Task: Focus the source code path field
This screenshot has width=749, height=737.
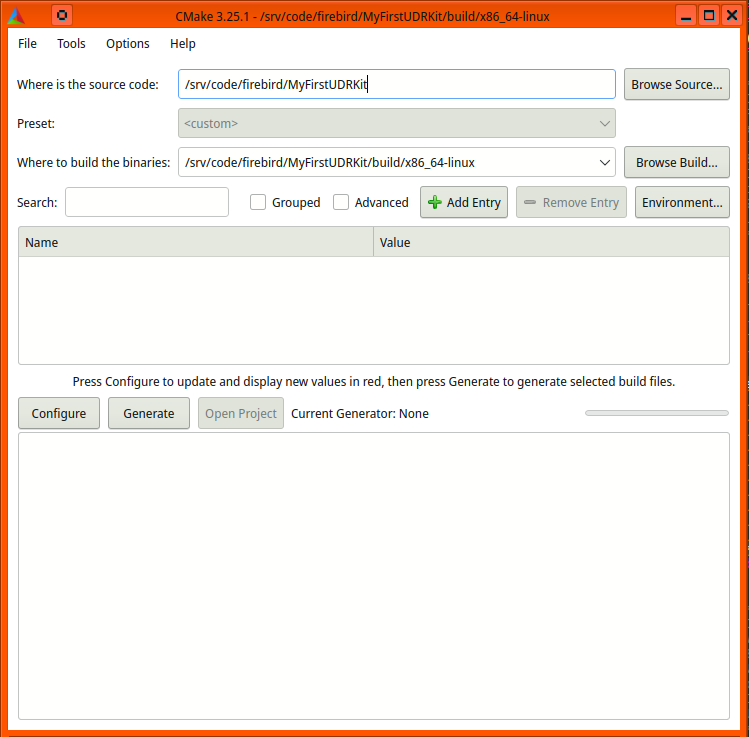Action: (396, 84)
